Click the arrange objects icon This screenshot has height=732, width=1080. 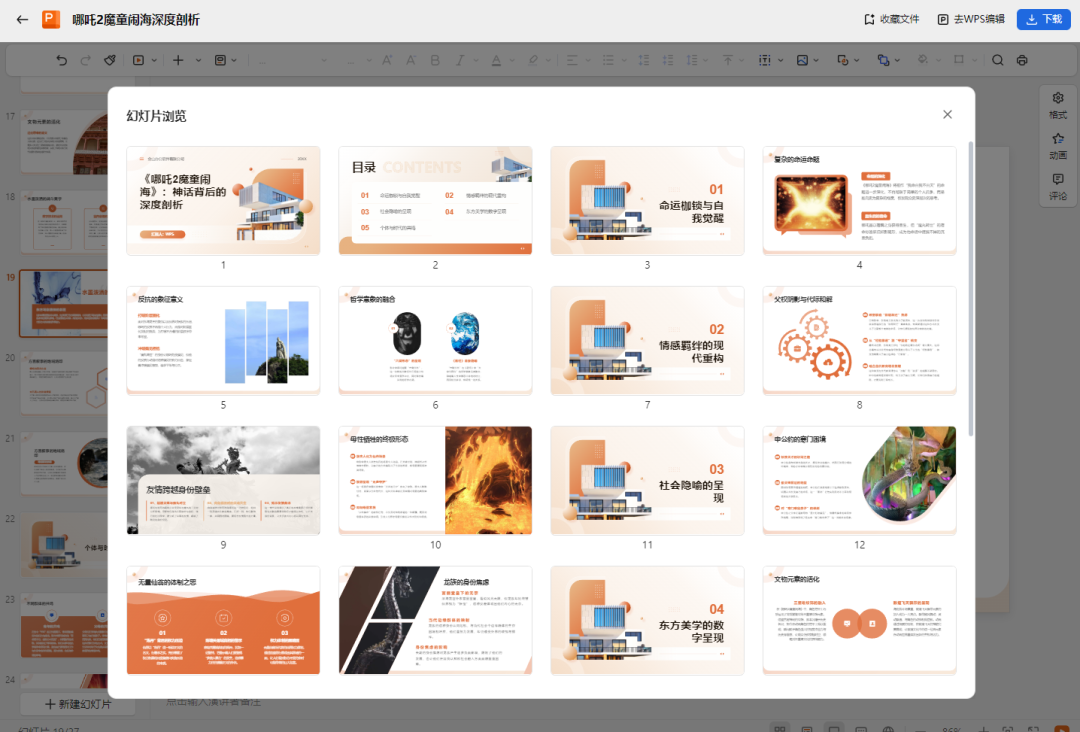coord(883,61)
